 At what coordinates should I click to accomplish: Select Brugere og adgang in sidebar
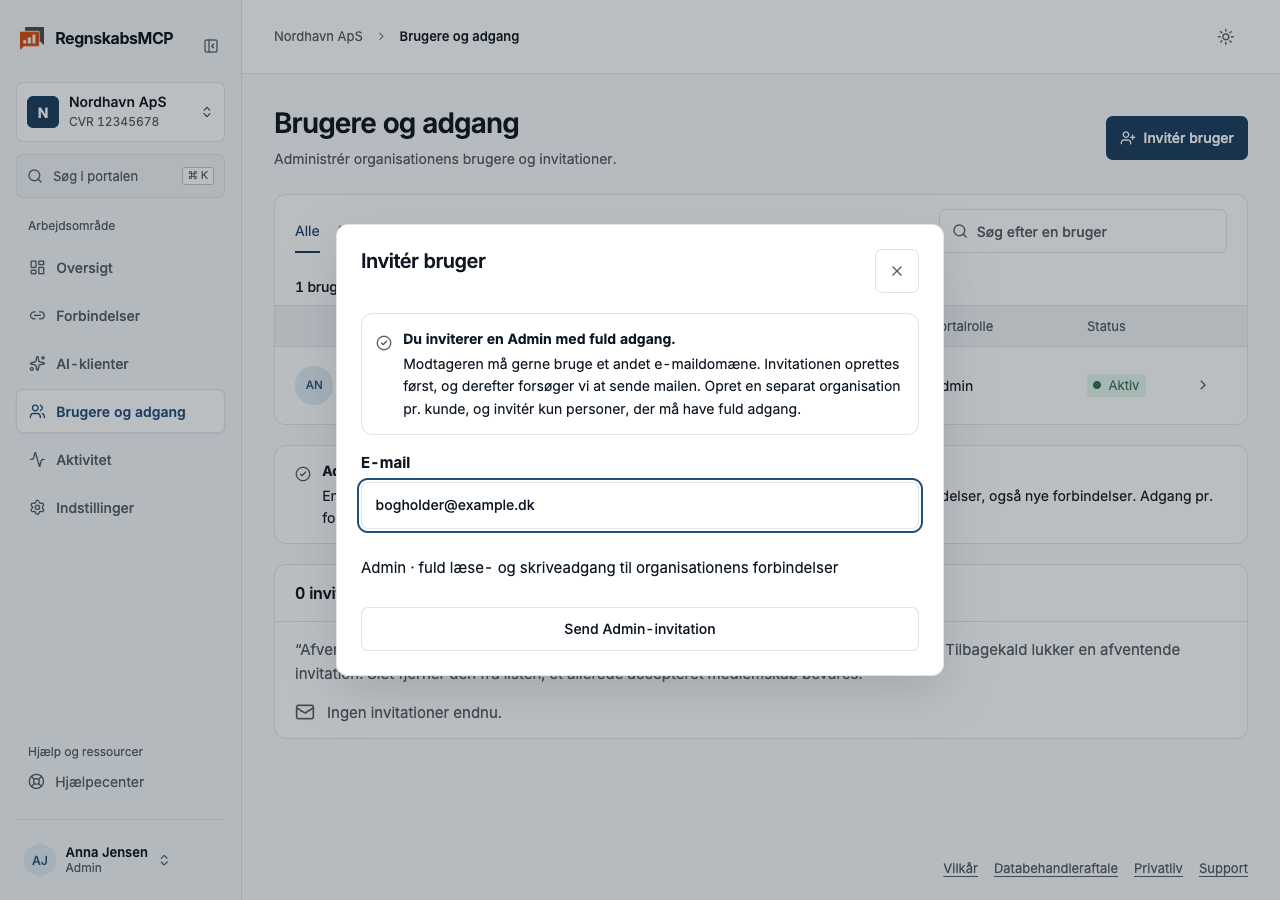click(x=120, y=412)
